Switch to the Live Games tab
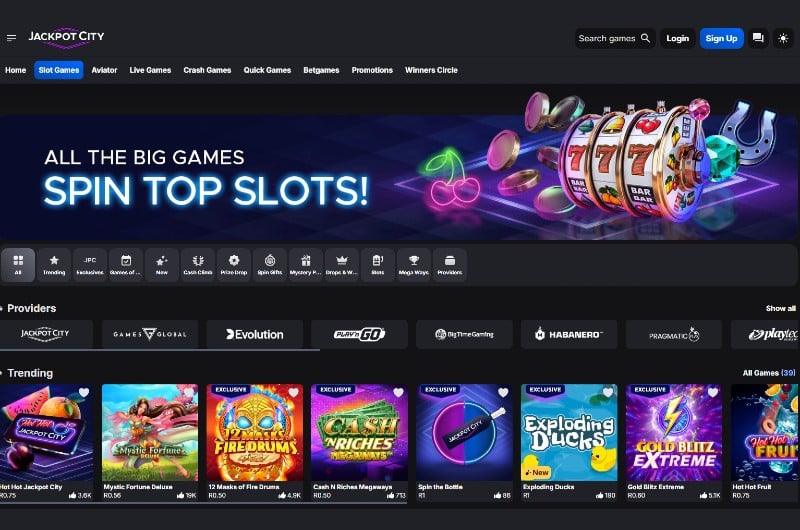 pos(150,70)
